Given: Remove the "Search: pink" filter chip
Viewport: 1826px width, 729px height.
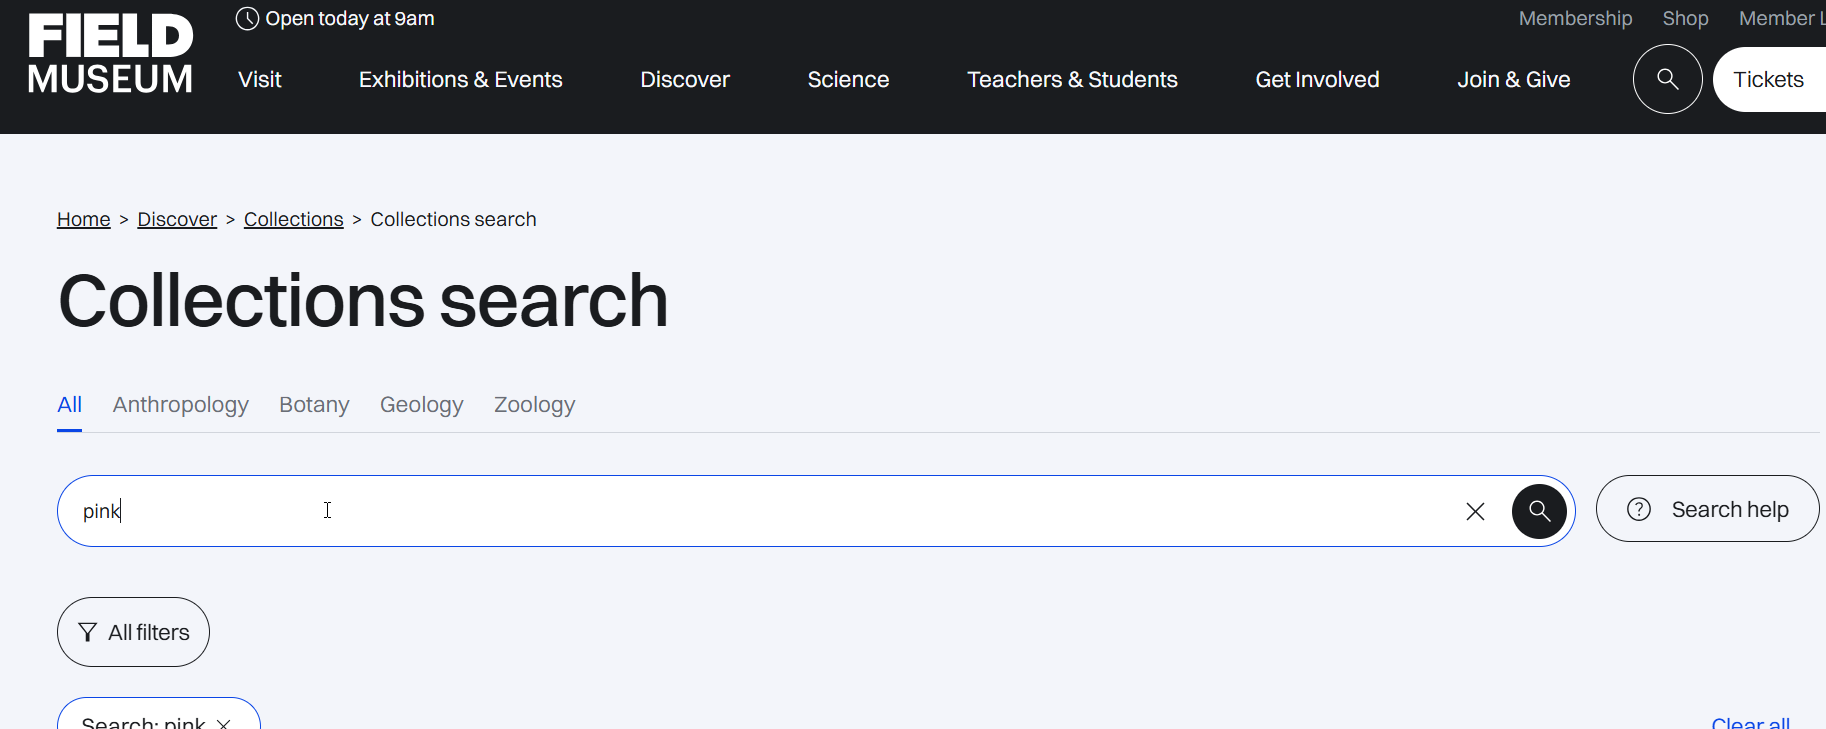Looking at the screenshot, I should pos(224,723).
